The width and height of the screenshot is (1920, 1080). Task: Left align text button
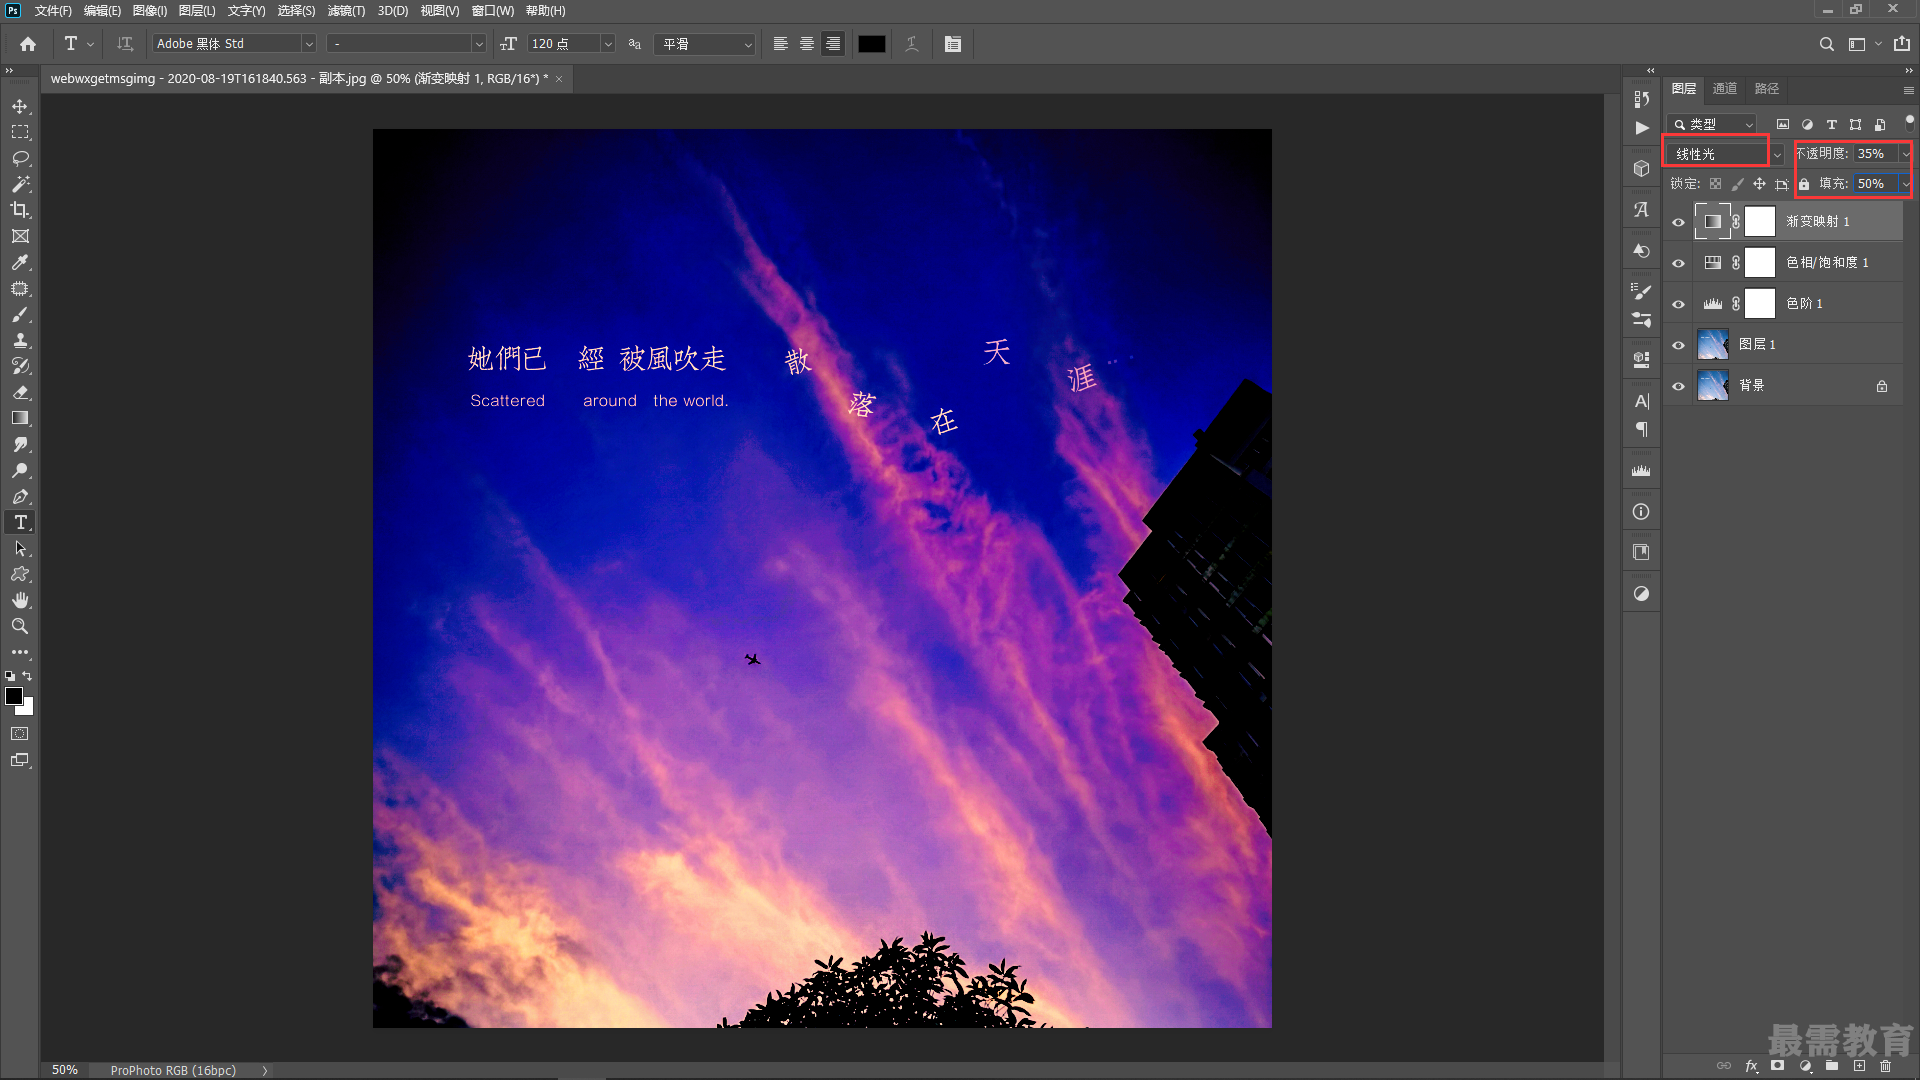pyautogui.click(x=781, y=44)
